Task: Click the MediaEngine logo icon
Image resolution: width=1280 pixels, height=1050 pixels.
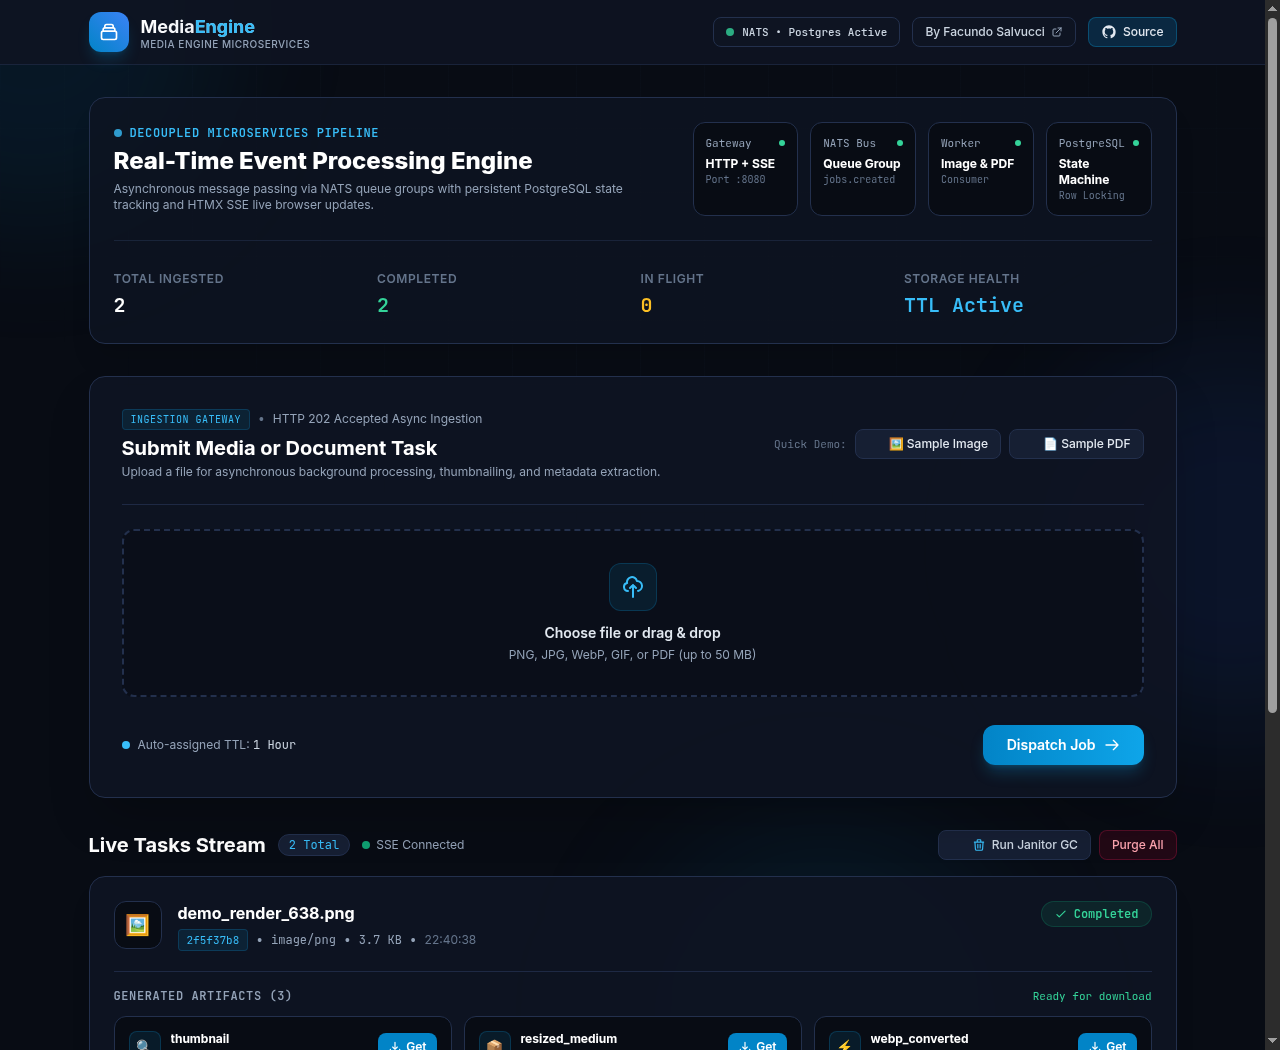Action: point(108,32)
